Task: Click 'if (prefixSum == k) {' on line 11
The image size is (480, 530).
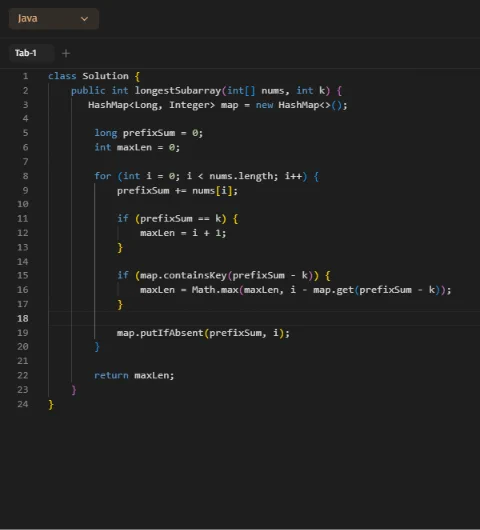Action: tap(178, 219)
